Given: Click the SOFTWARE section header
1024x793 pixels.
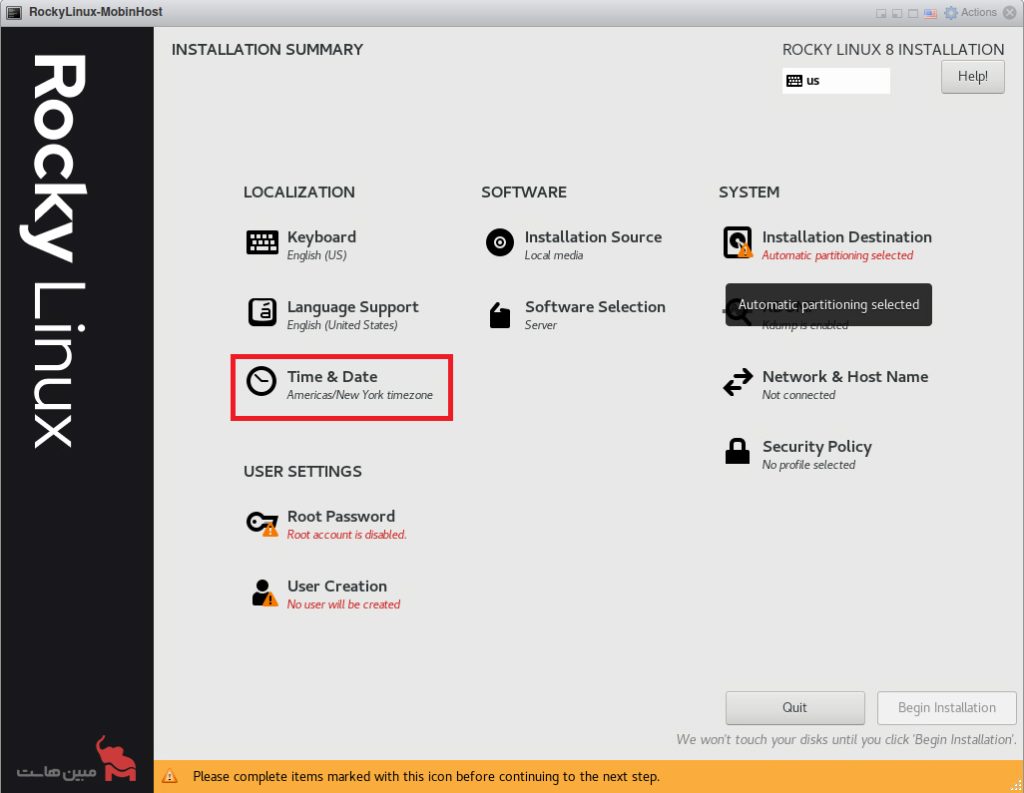Looking at the screenshot, I should [524, 192].
